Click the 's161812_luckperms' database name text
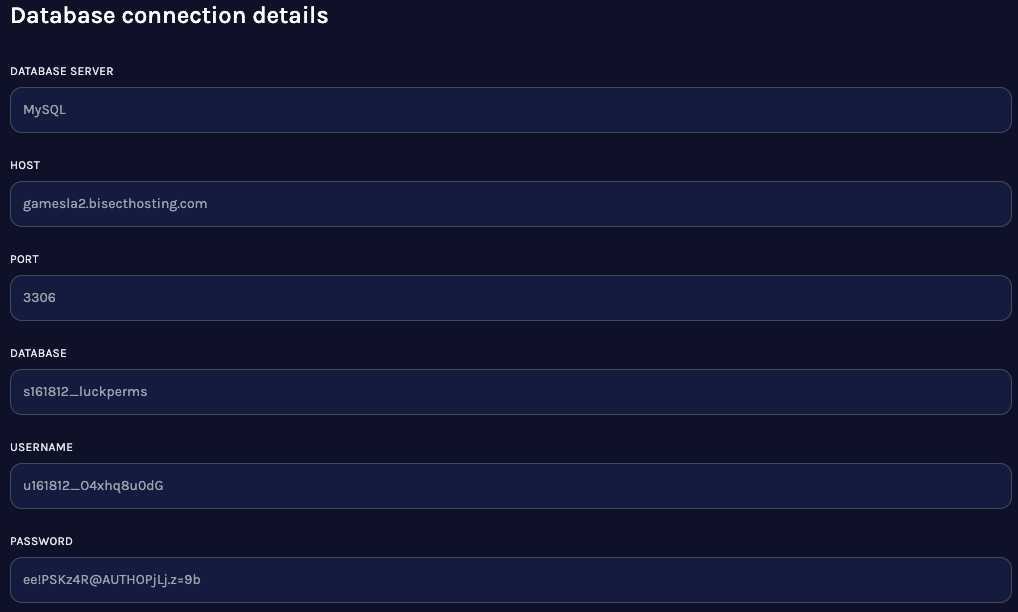This screenshot has width=1018, height=612. tap(85, 392)
